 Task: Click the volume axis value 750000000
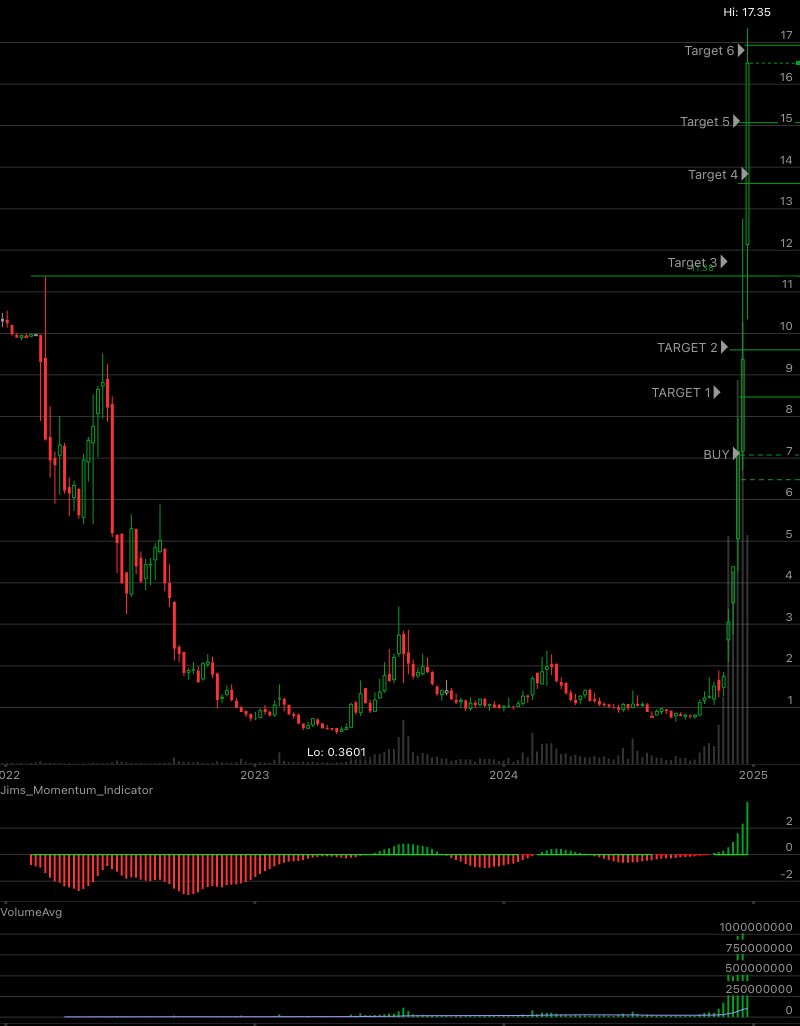(759, 948)
